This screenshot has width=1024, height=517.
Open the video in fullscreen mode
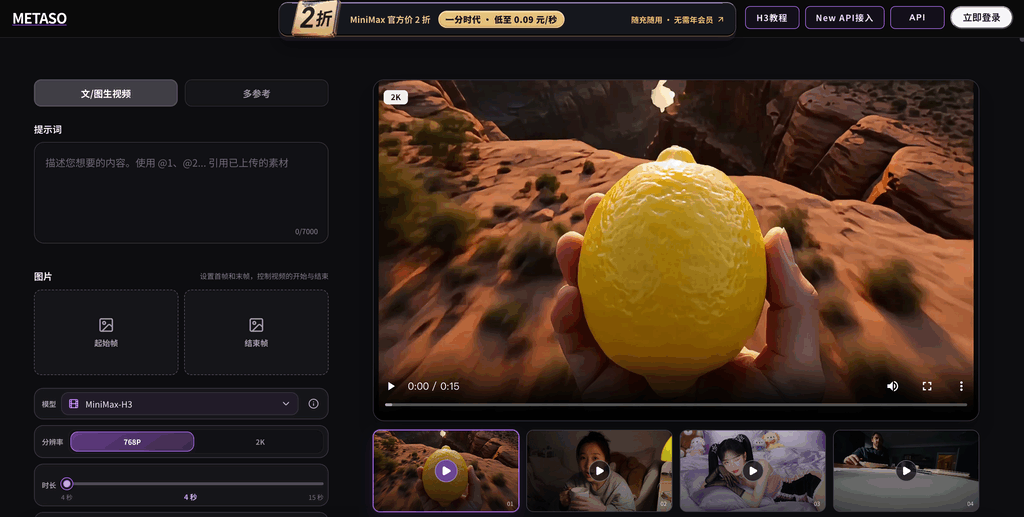[927, 386]
